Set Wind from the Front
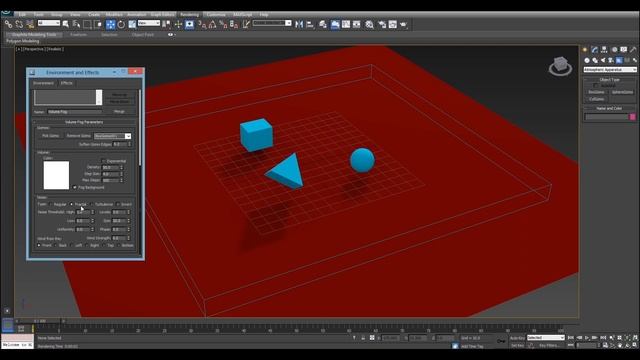Screen dimensions: 640x360 tap(39, 245)
